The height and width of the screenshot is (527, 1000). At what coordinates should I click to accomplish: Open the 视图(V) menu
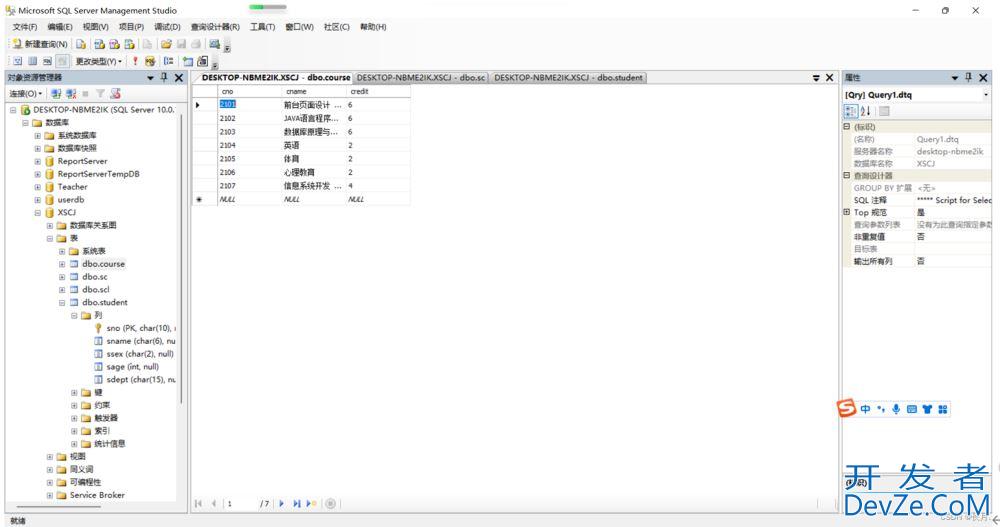[x=95, y=27]
